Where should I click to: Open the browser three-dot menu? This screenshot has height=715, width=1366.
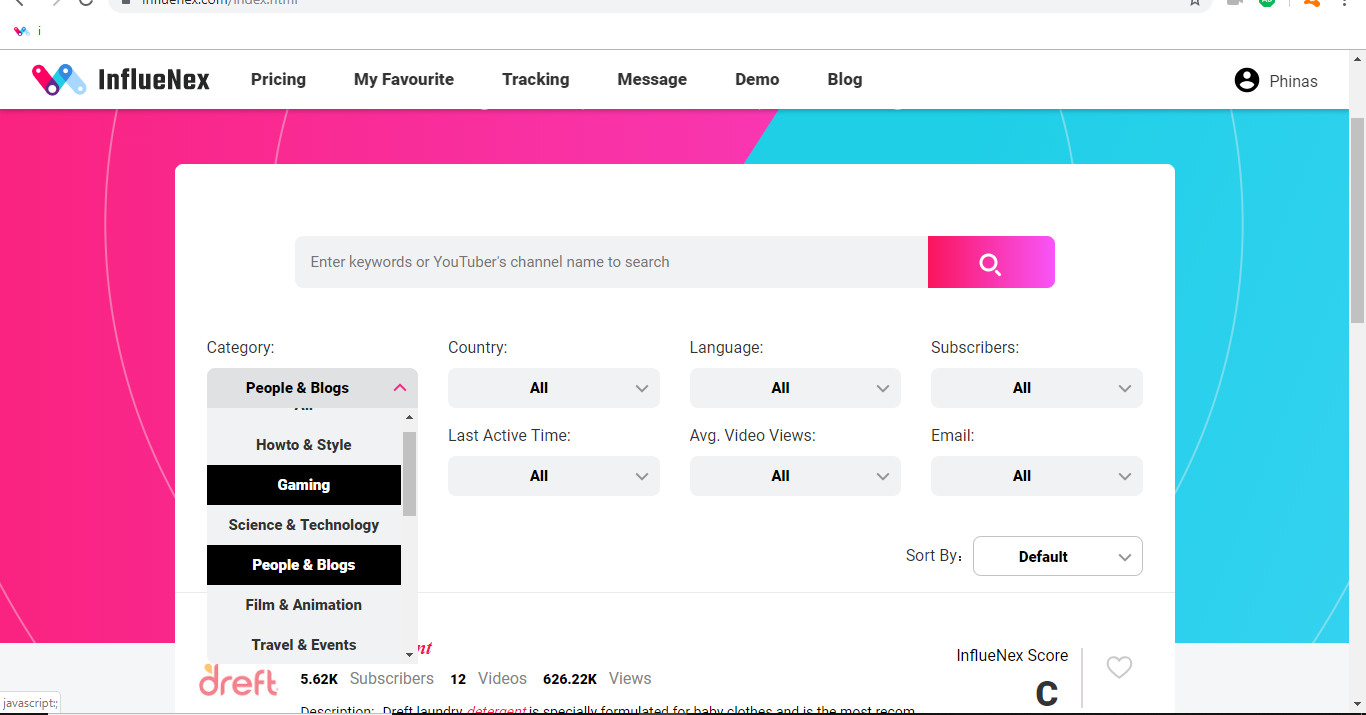pyautogui.click(x=1346, y=3)
